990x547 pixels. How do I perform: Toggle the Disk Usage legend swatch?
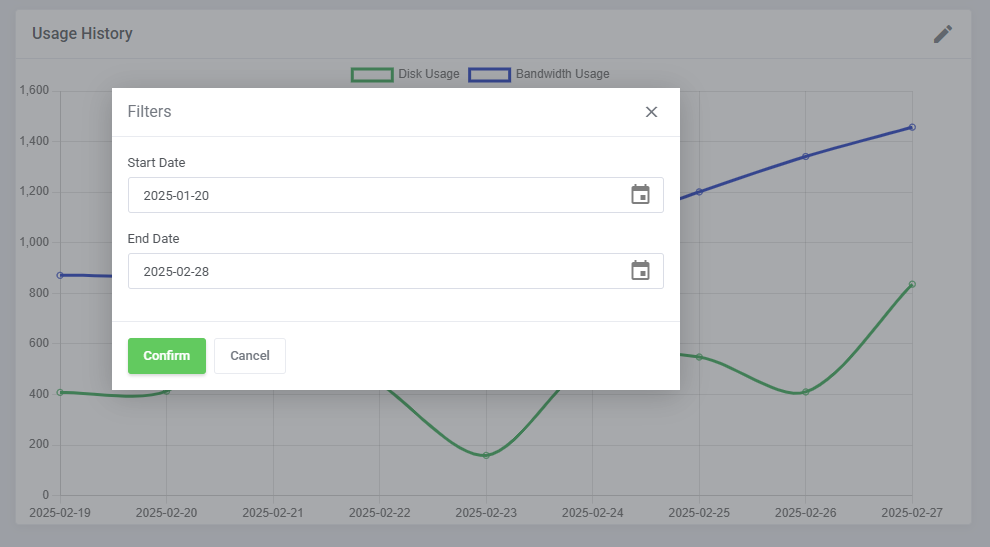pos(372,75)
